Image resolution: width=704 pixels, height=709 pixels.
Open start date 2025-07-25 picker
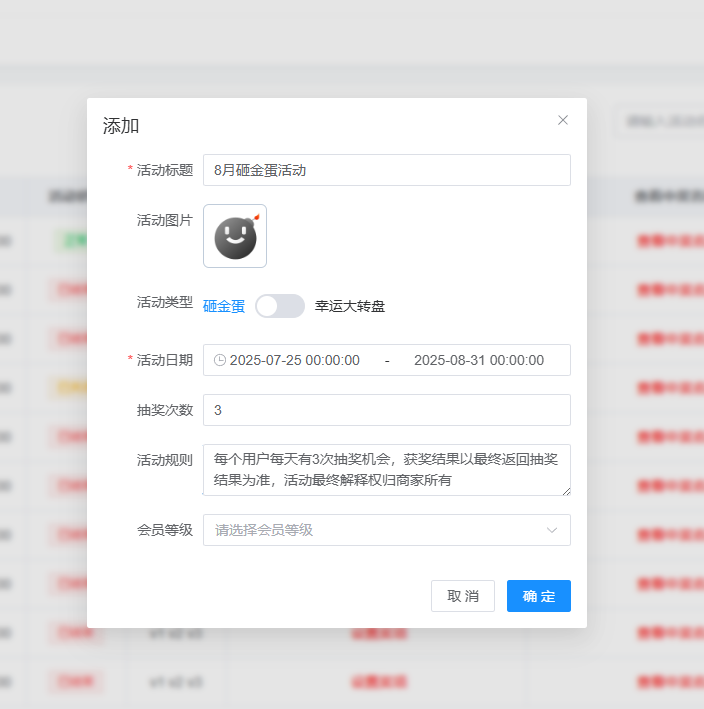tap(295, 360)
